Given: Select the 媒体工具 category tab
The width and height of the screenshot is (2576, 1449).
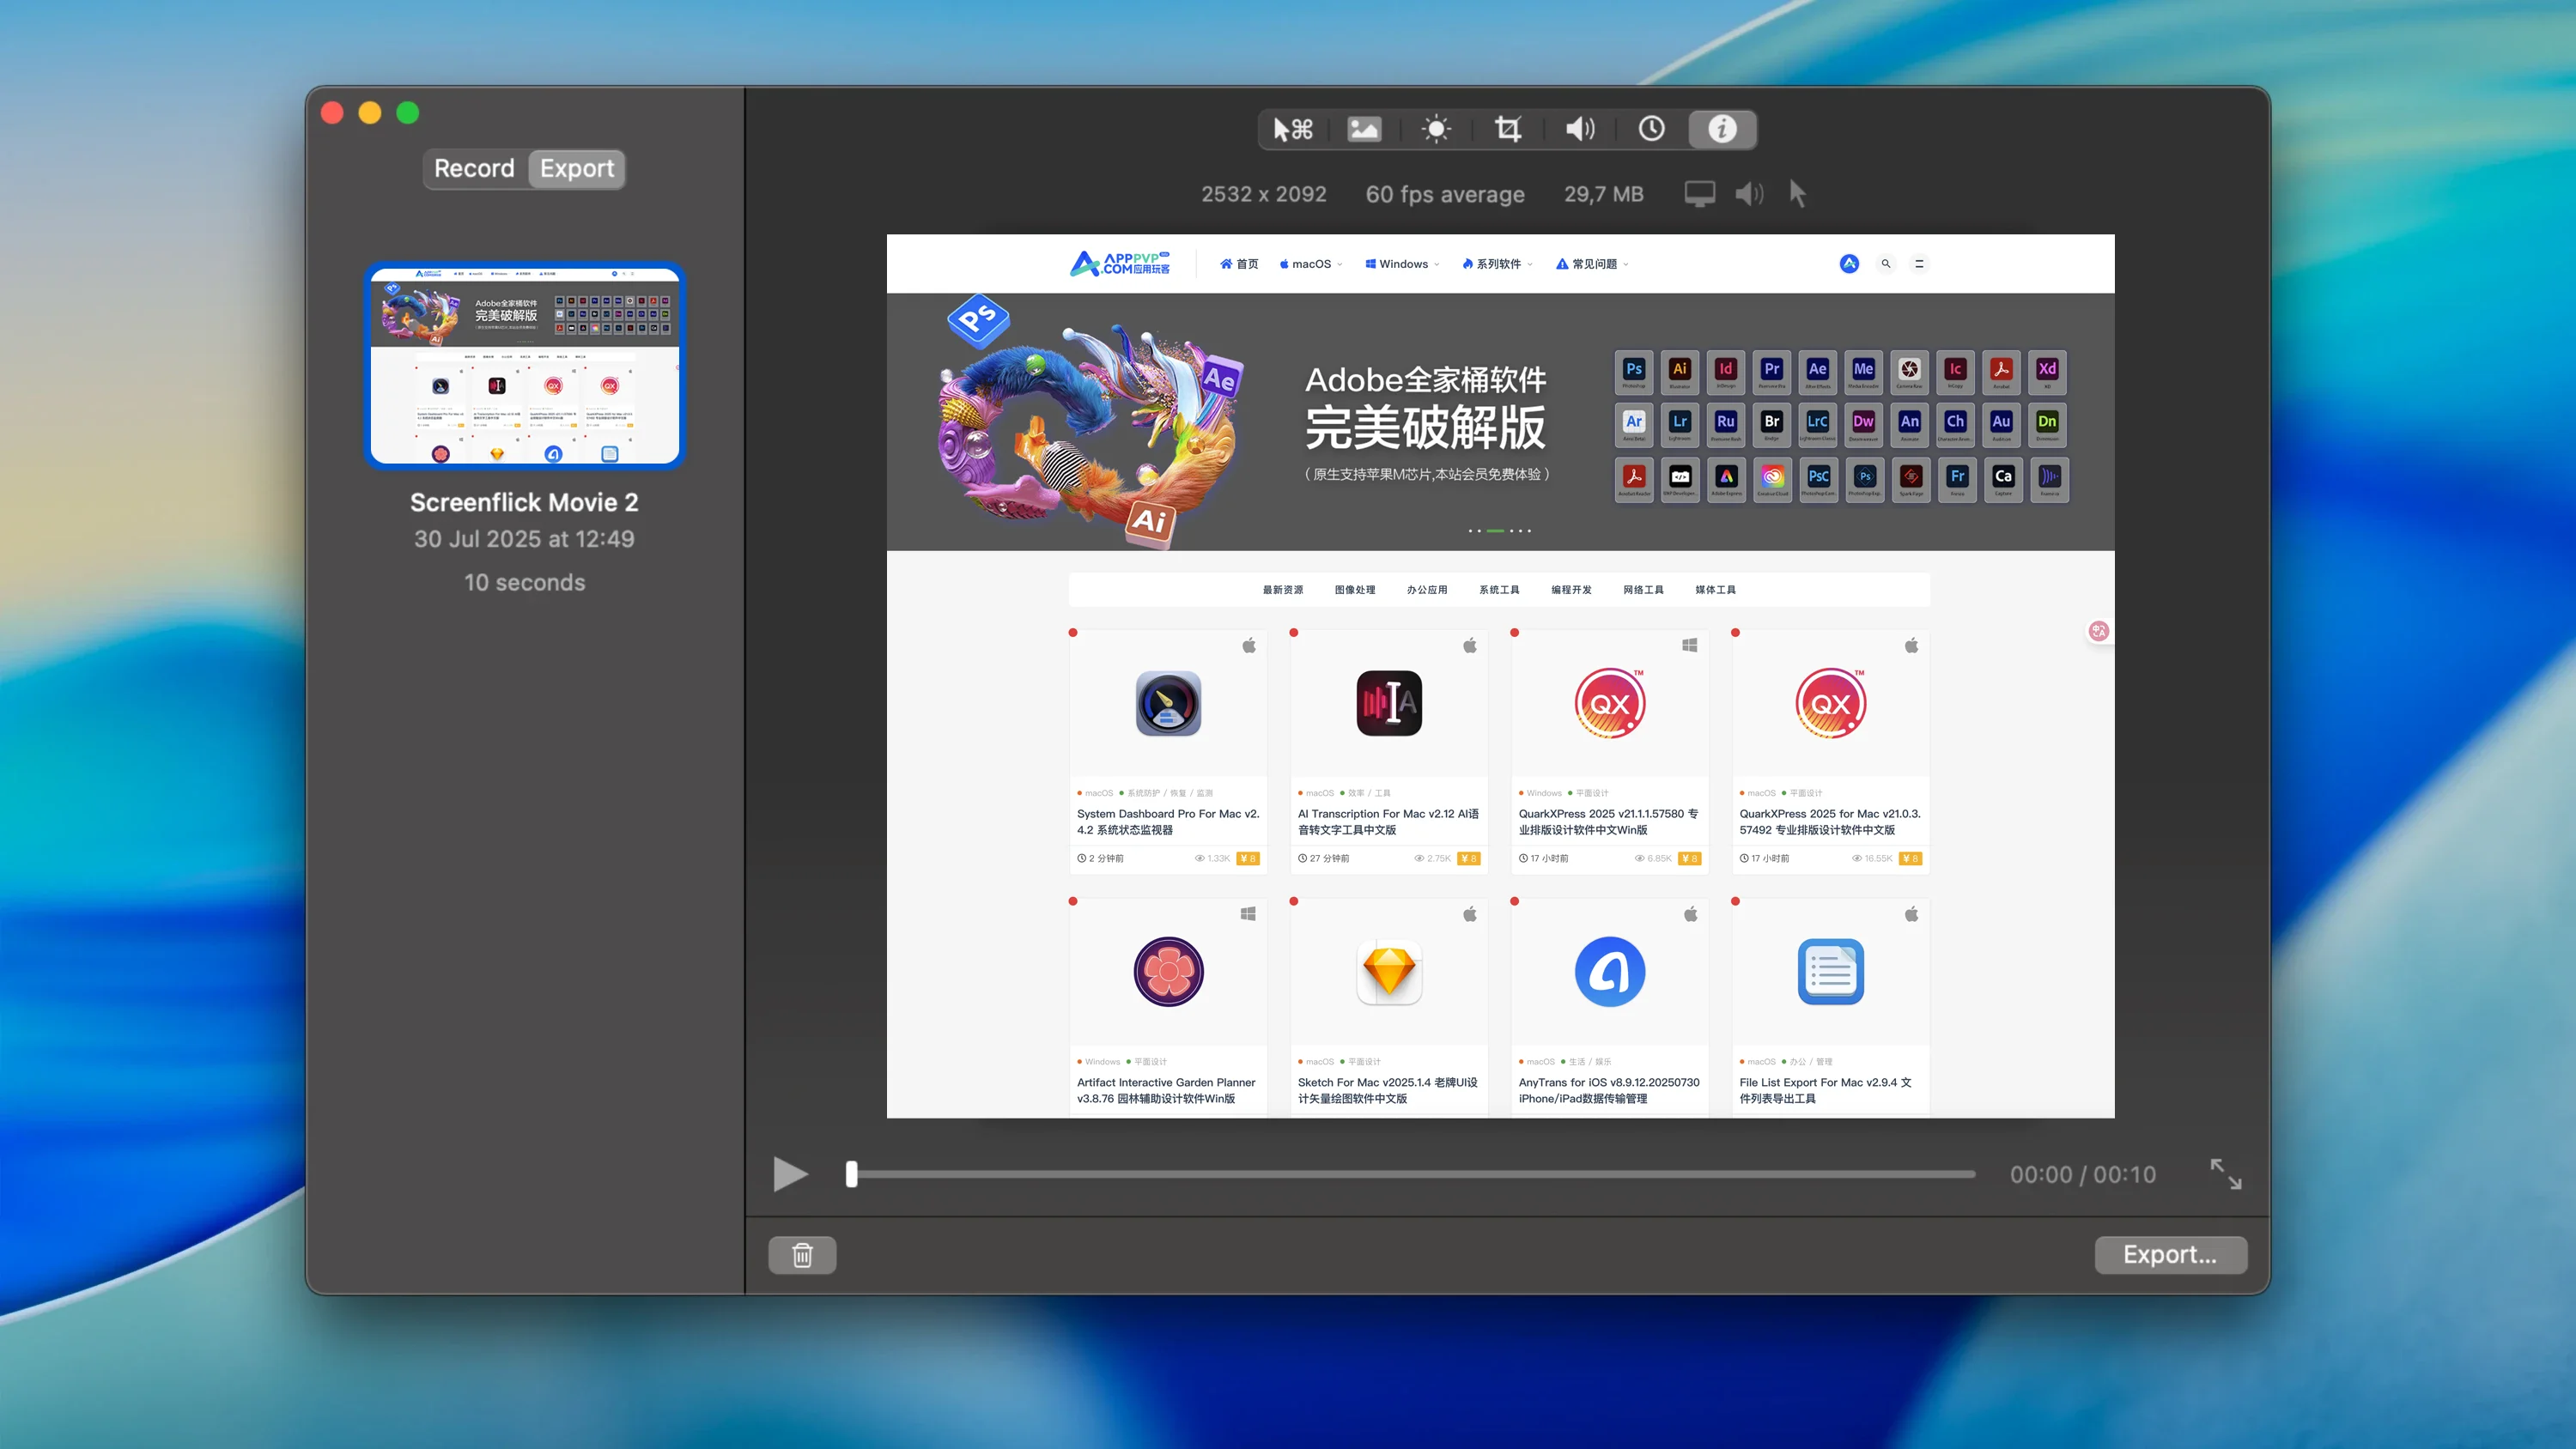Looking at the screenshot, I should click(x=1715, y=590).
